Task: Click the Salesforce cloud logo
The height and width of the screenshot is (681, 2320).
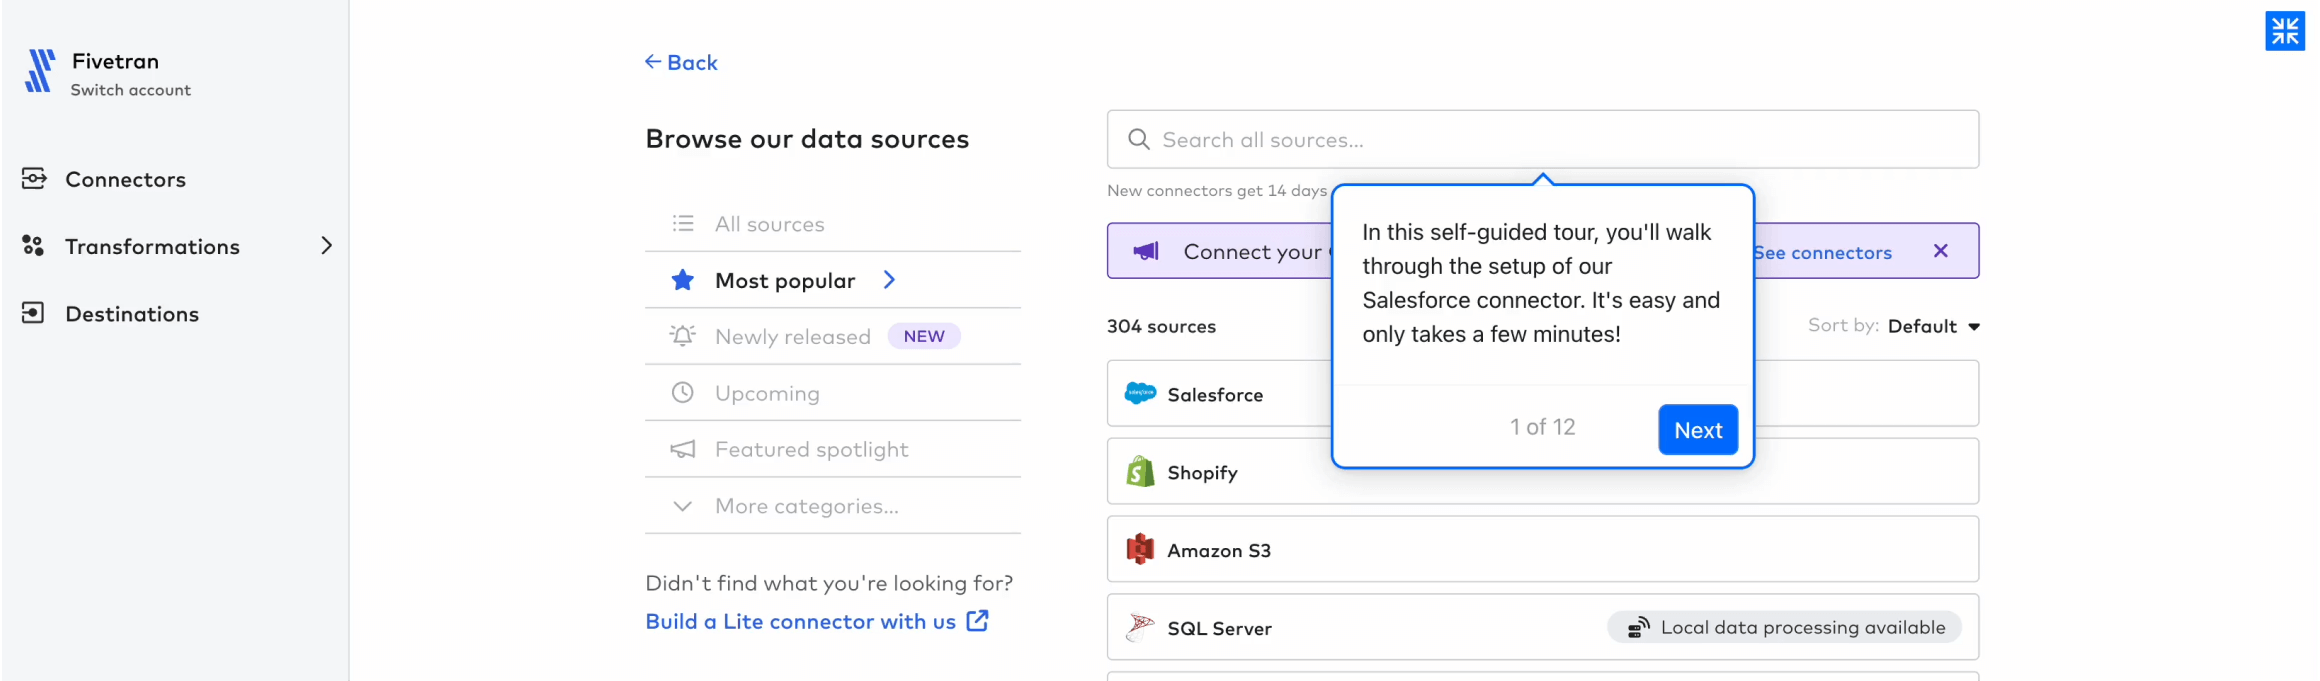Action: coord(1140,393)
